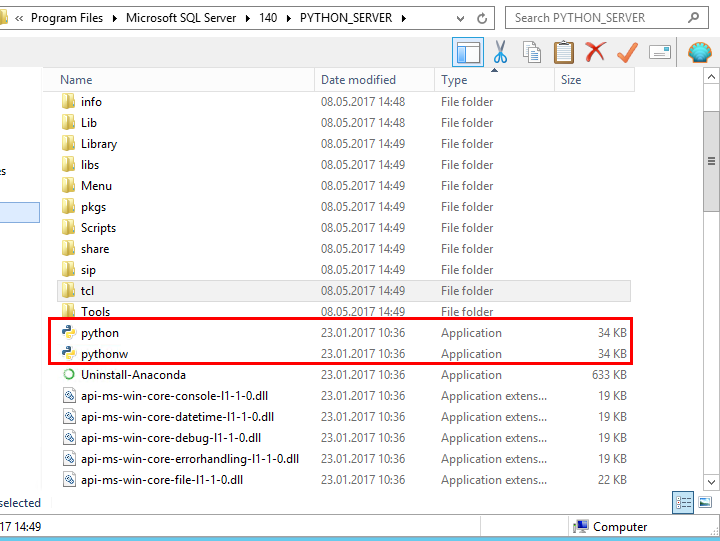Go to 140 breadcrumb folder
This screenshot has height=541, width=720.
pos(268,18)
